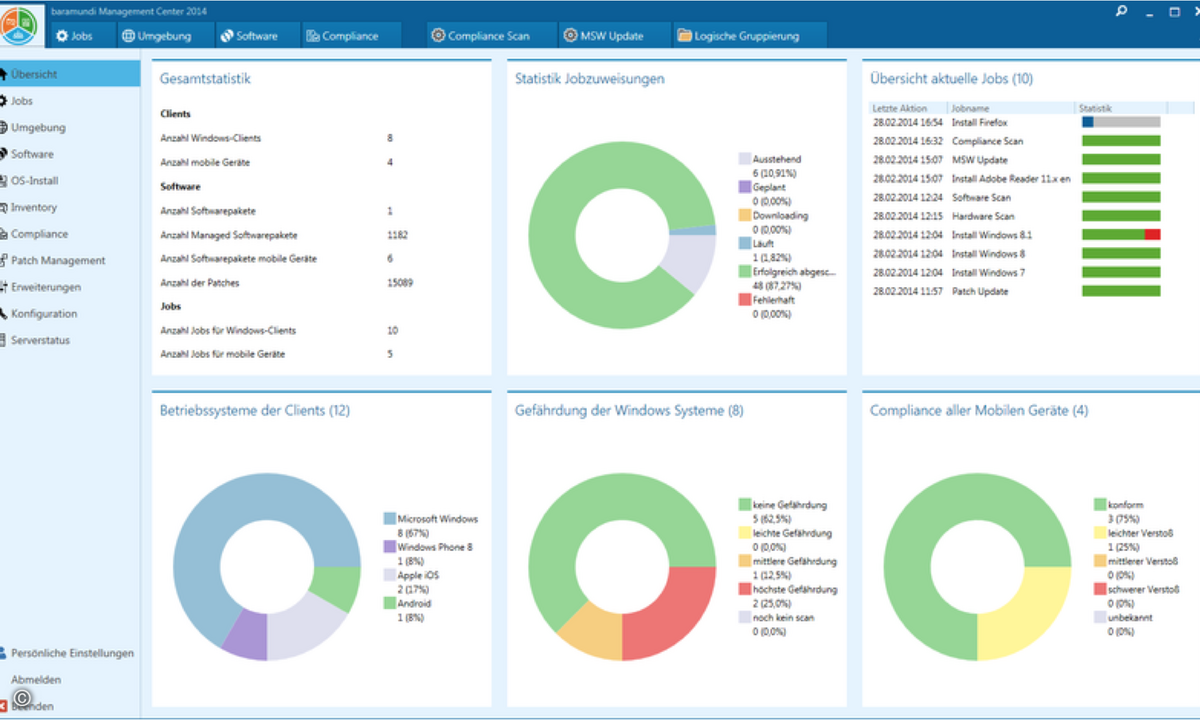Open Persönliche Einstellungen
Viewport: 1200px width, 720px height.
[x=70, y=653]
